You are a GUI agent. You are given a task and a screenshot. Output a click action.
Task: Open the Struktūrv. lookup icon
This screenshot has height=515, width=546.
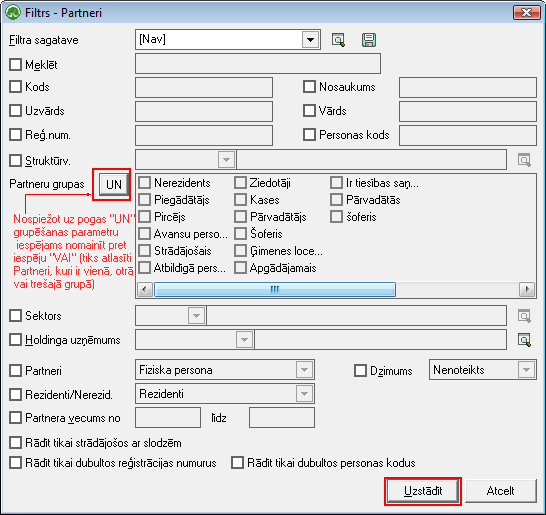tap(524, 160)
